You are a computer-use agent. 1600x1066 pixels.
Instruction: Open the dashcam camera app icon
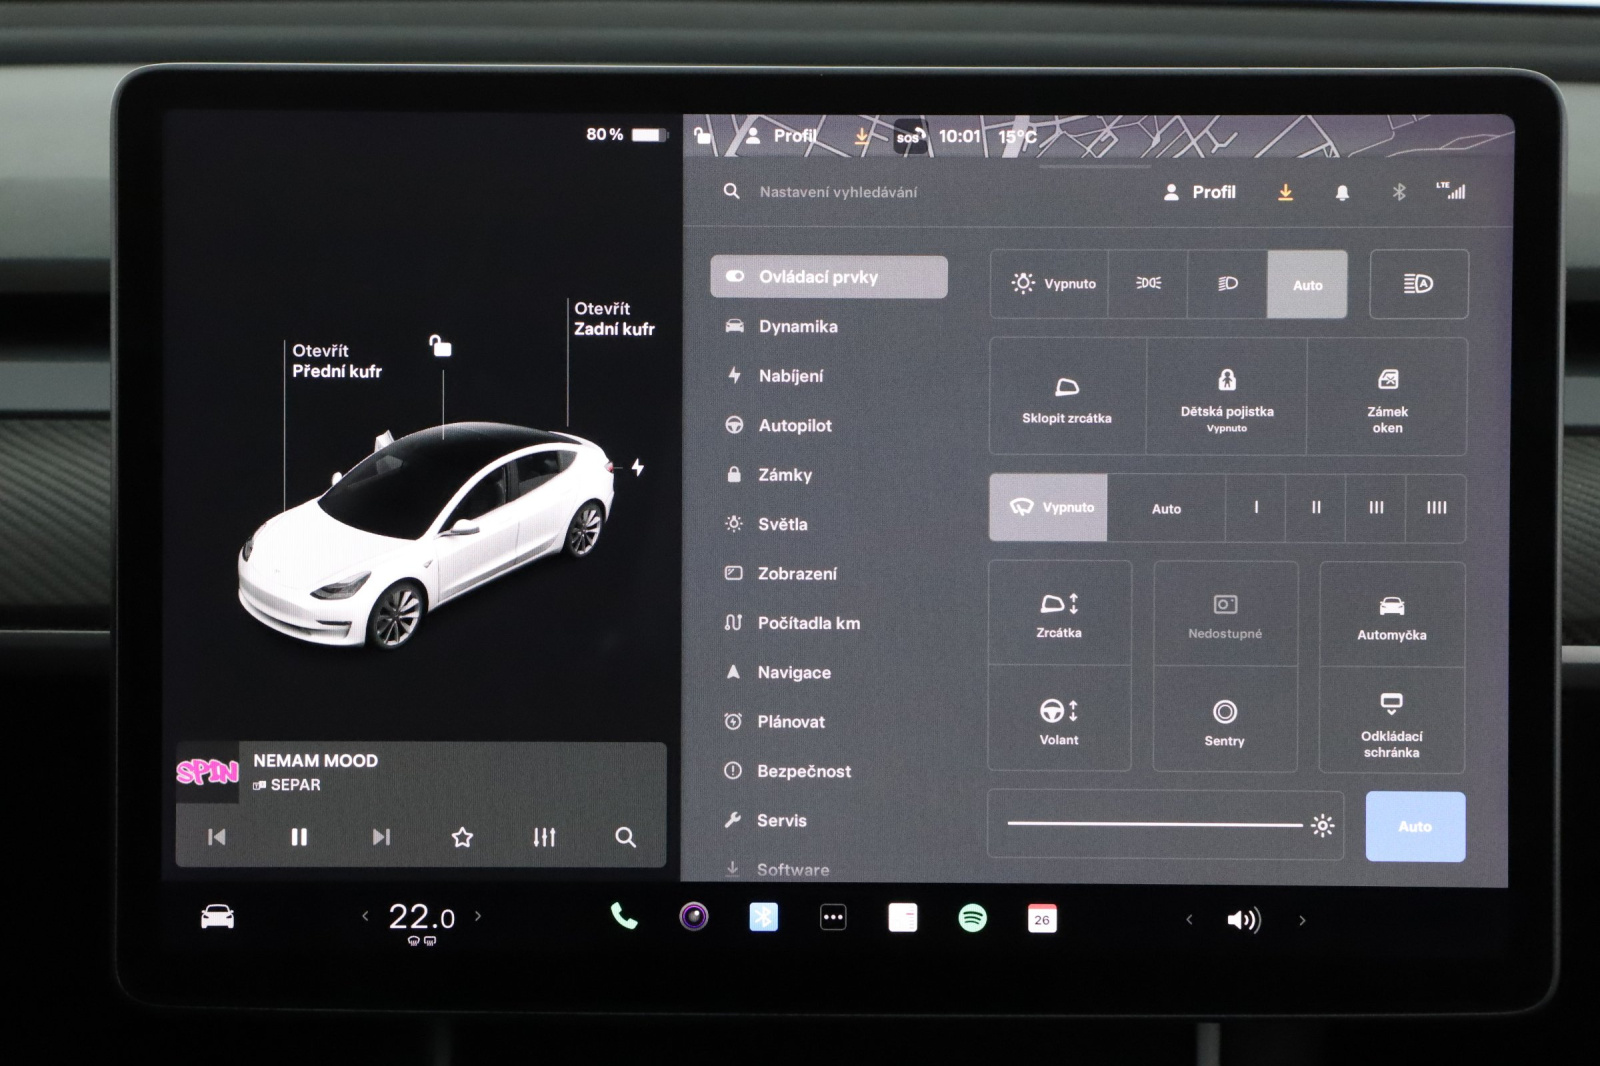(694, 916)
